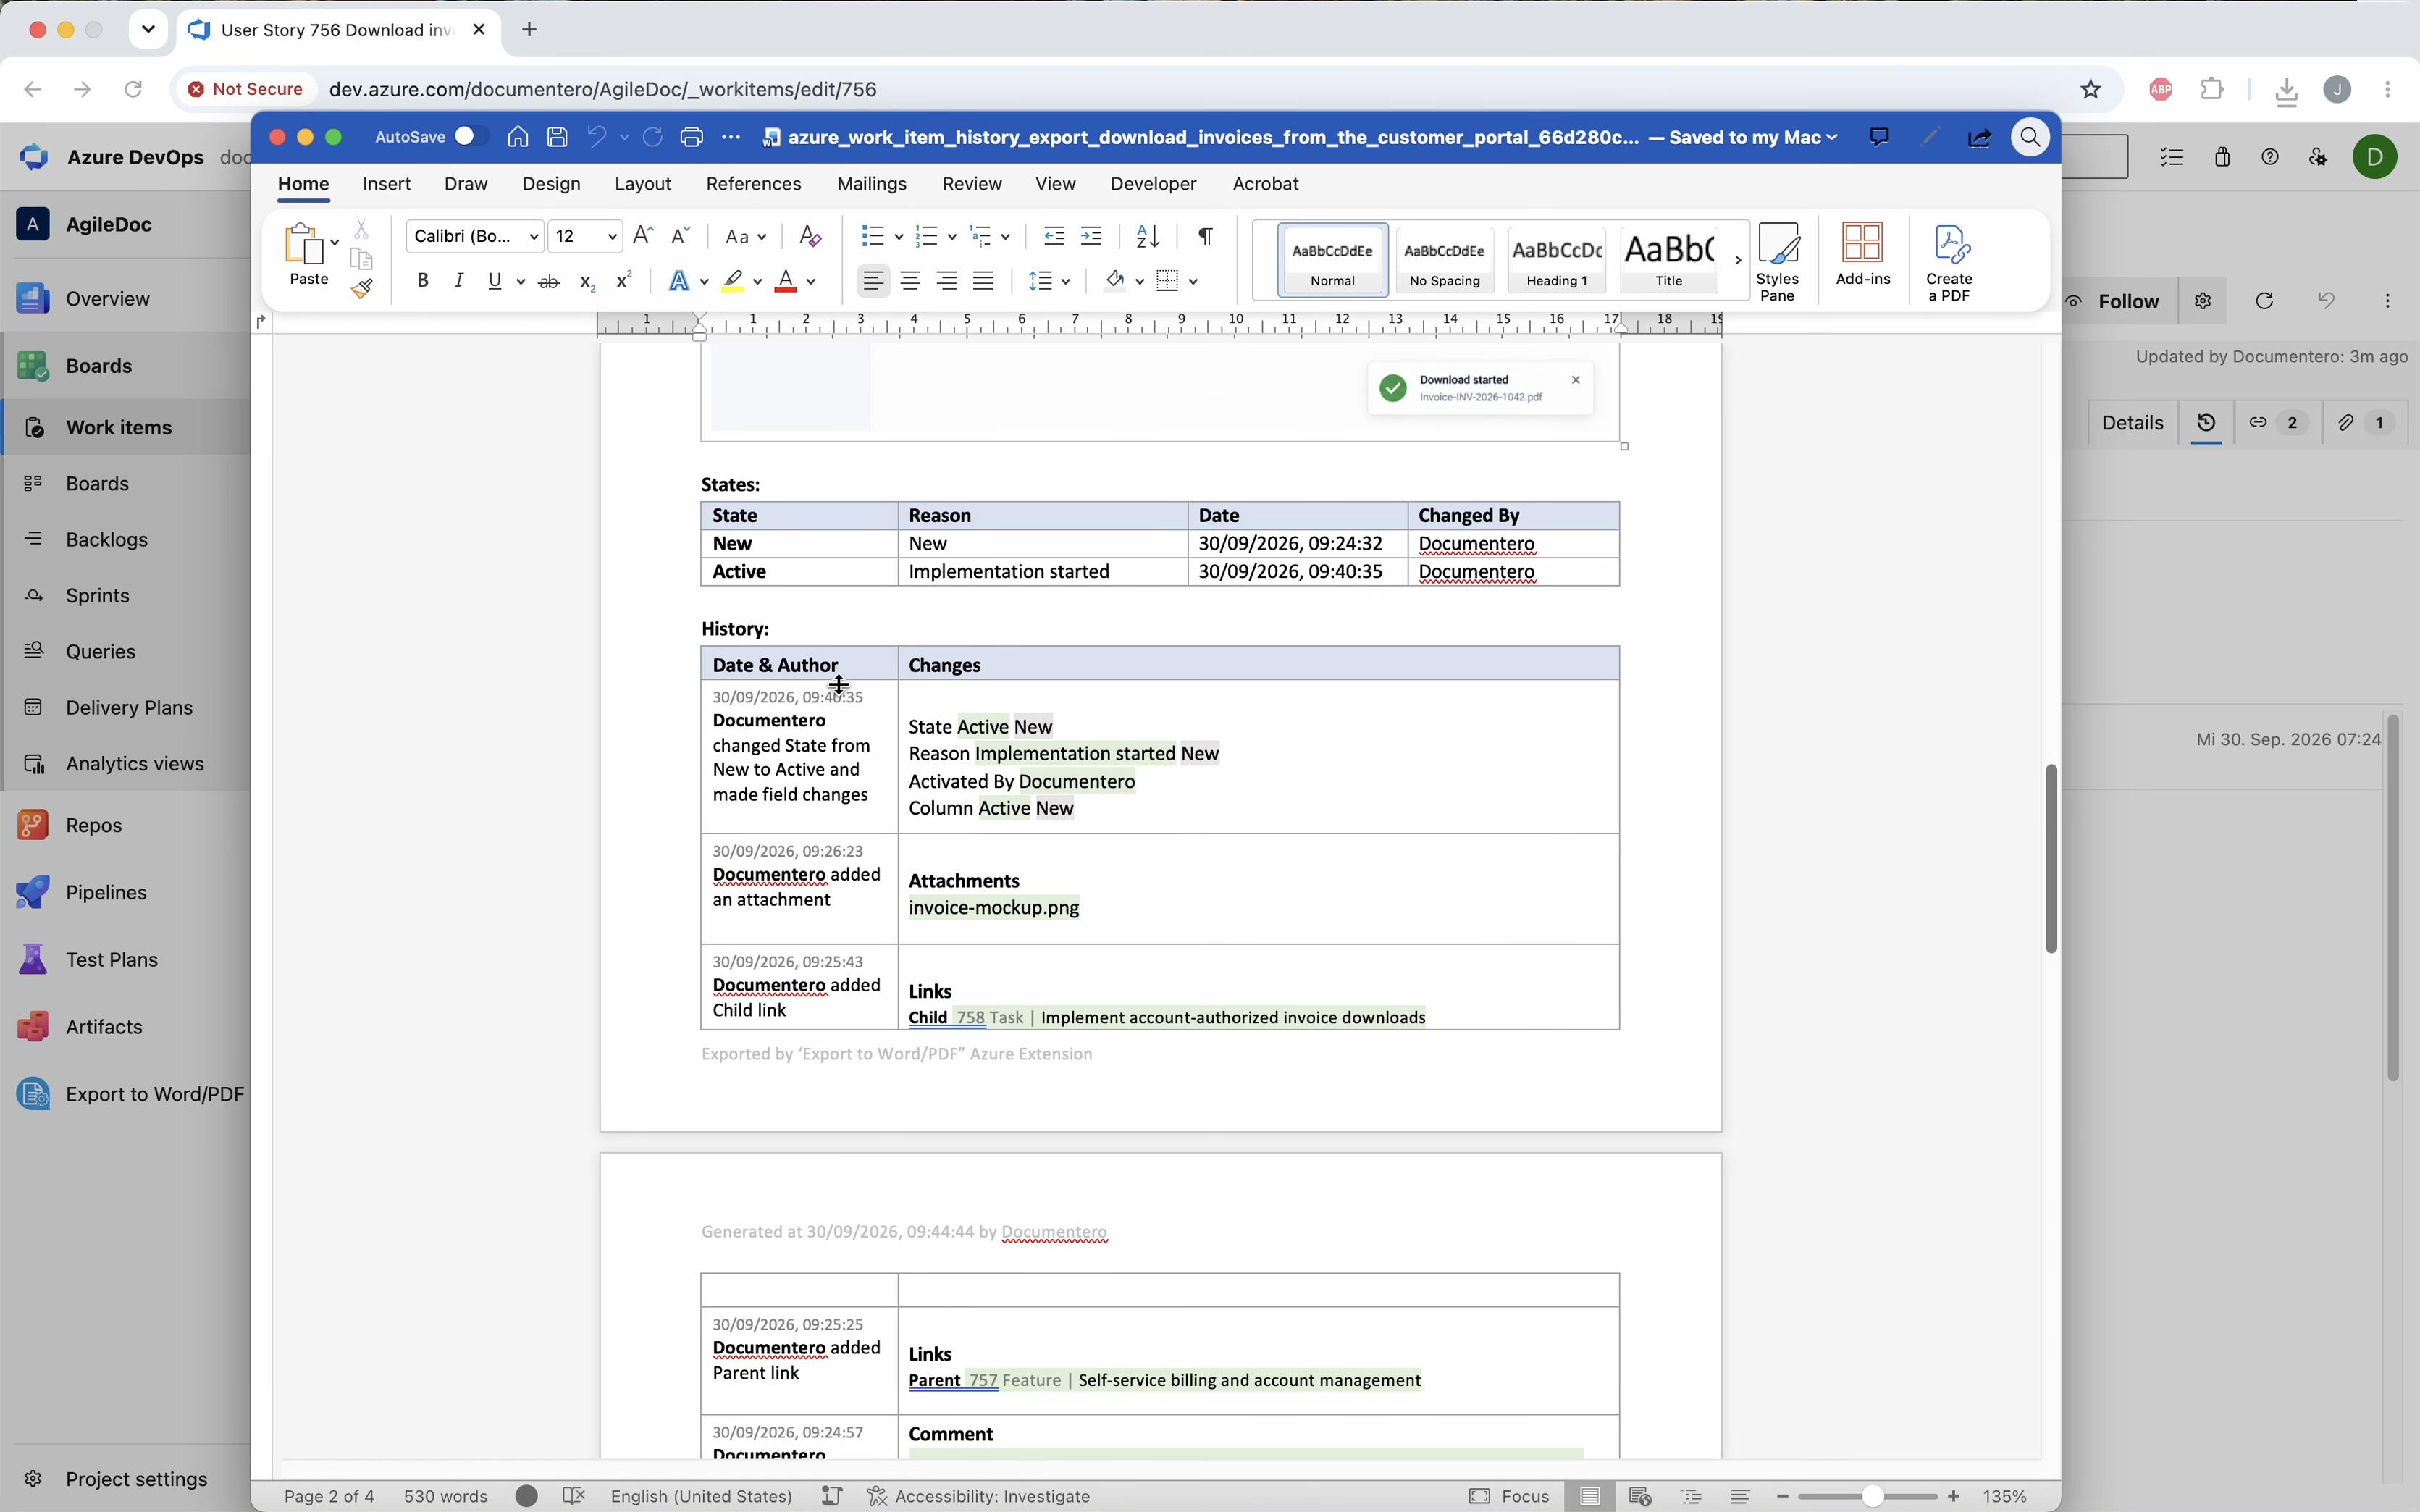Switch to Print Layout view
The height and width of the screenshot is (1512, 2420).
coord(1590,1496)
